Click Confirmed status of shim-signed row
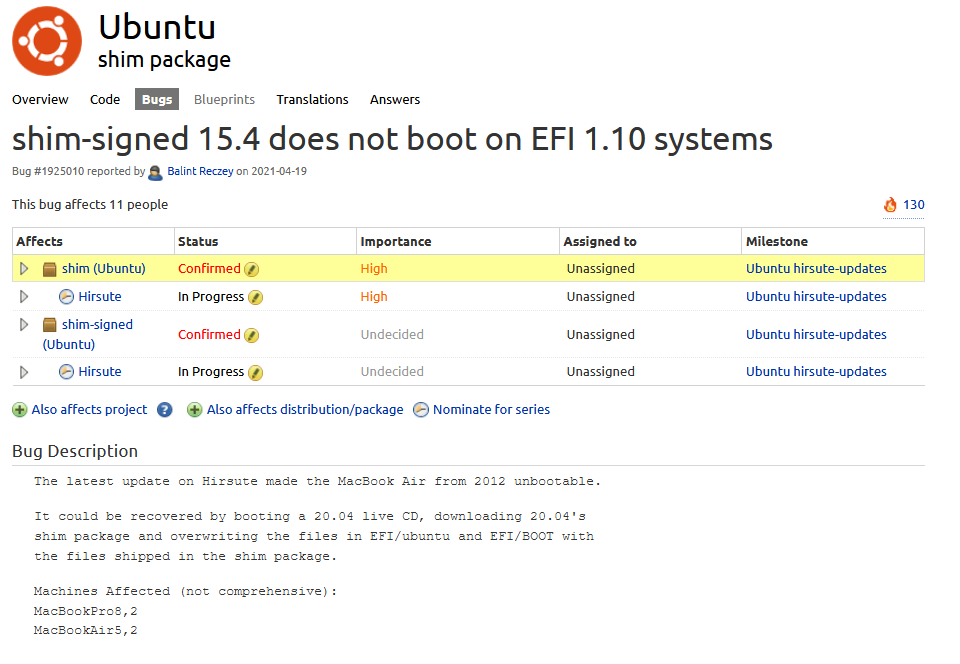The image size is (960, 664). click(x=209, y=335)
